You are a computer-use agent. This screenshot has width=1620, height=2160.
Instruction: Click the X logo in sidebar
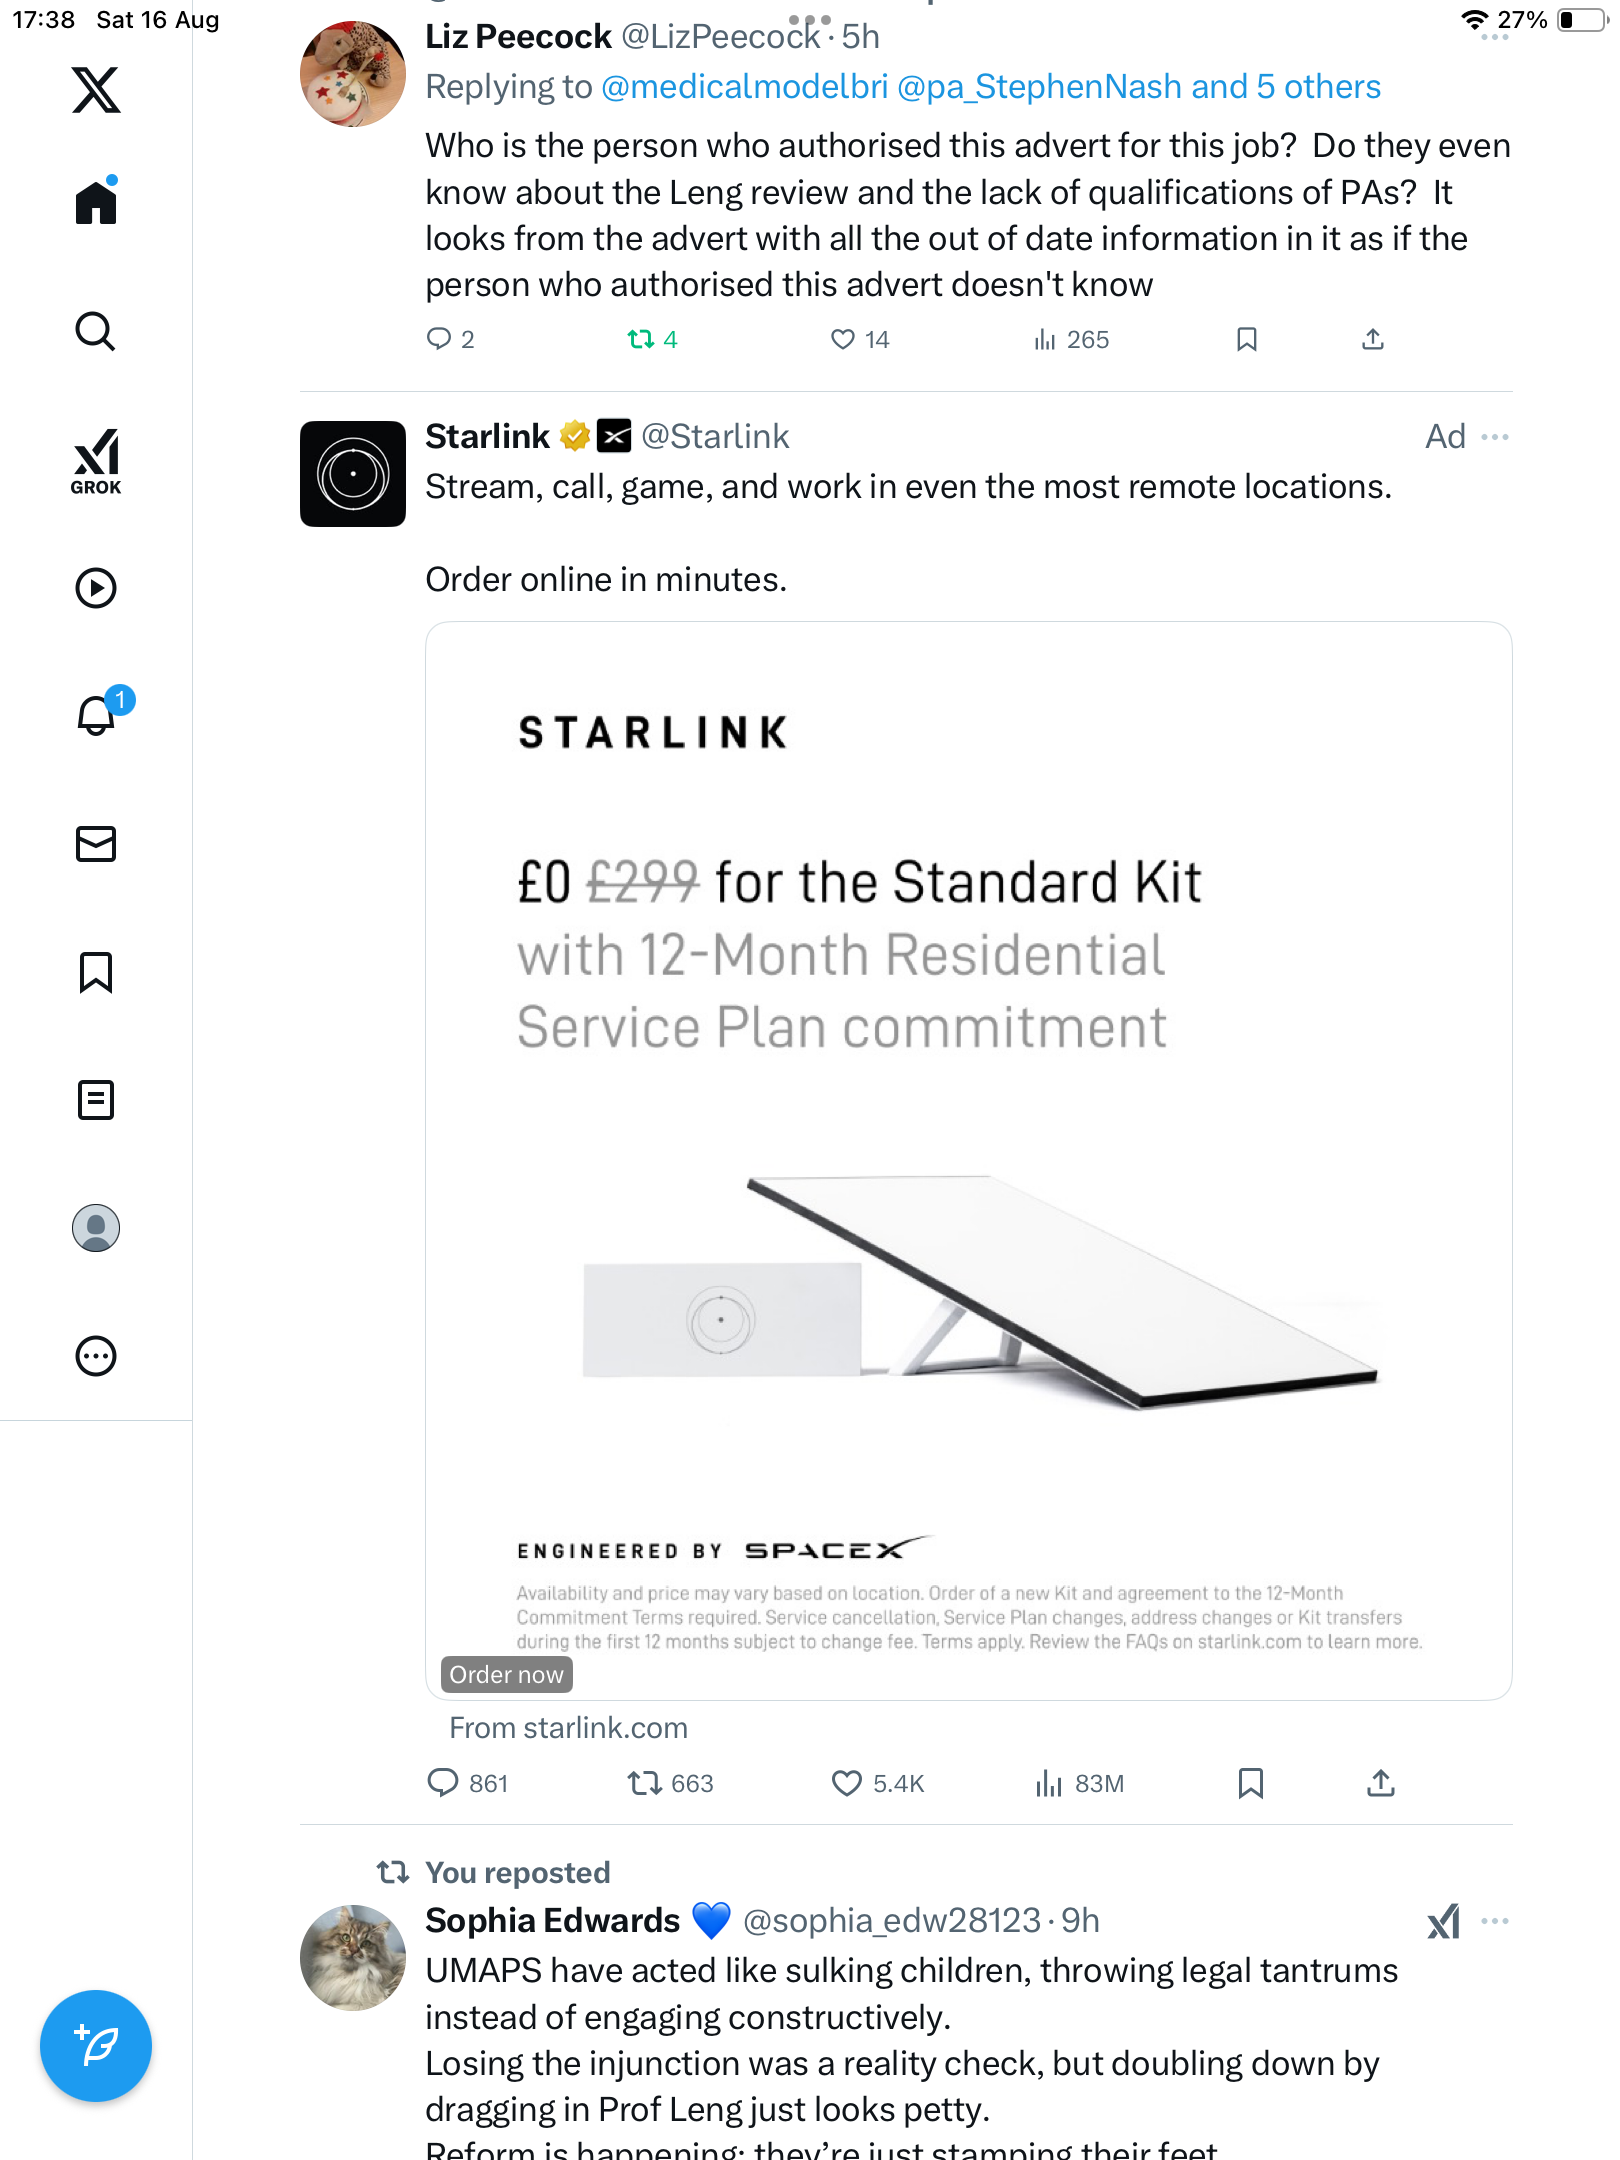pos(96,90)
